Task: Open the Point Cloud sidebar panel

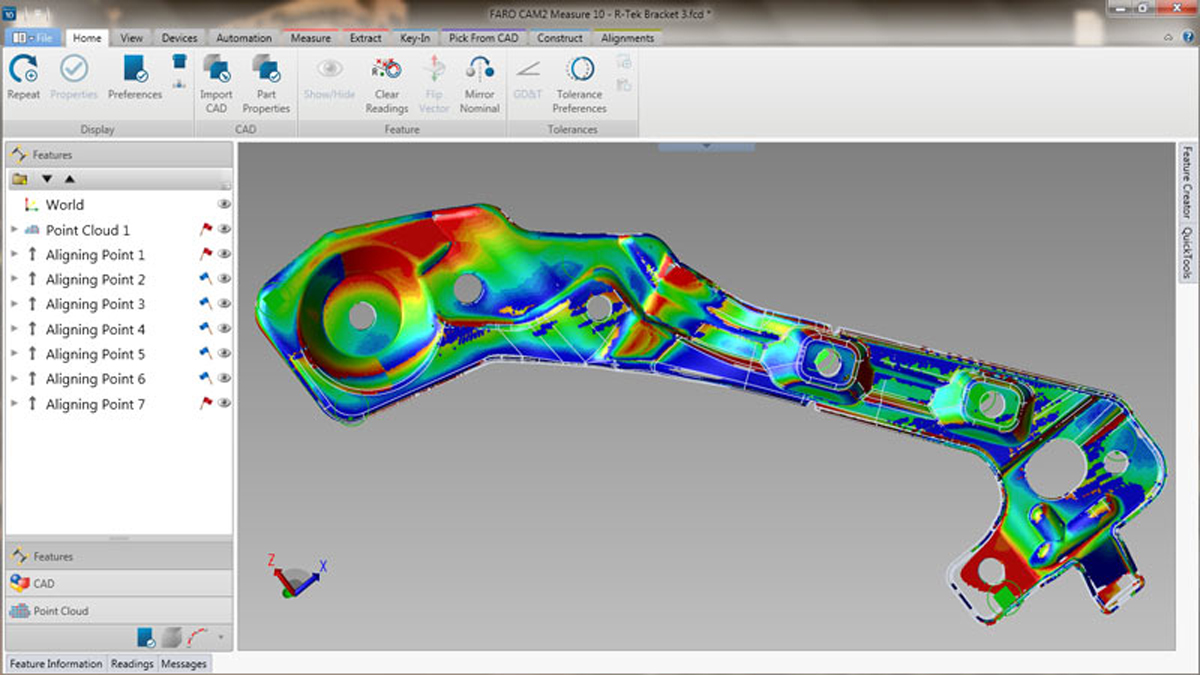Action: (x=61, y=610)
